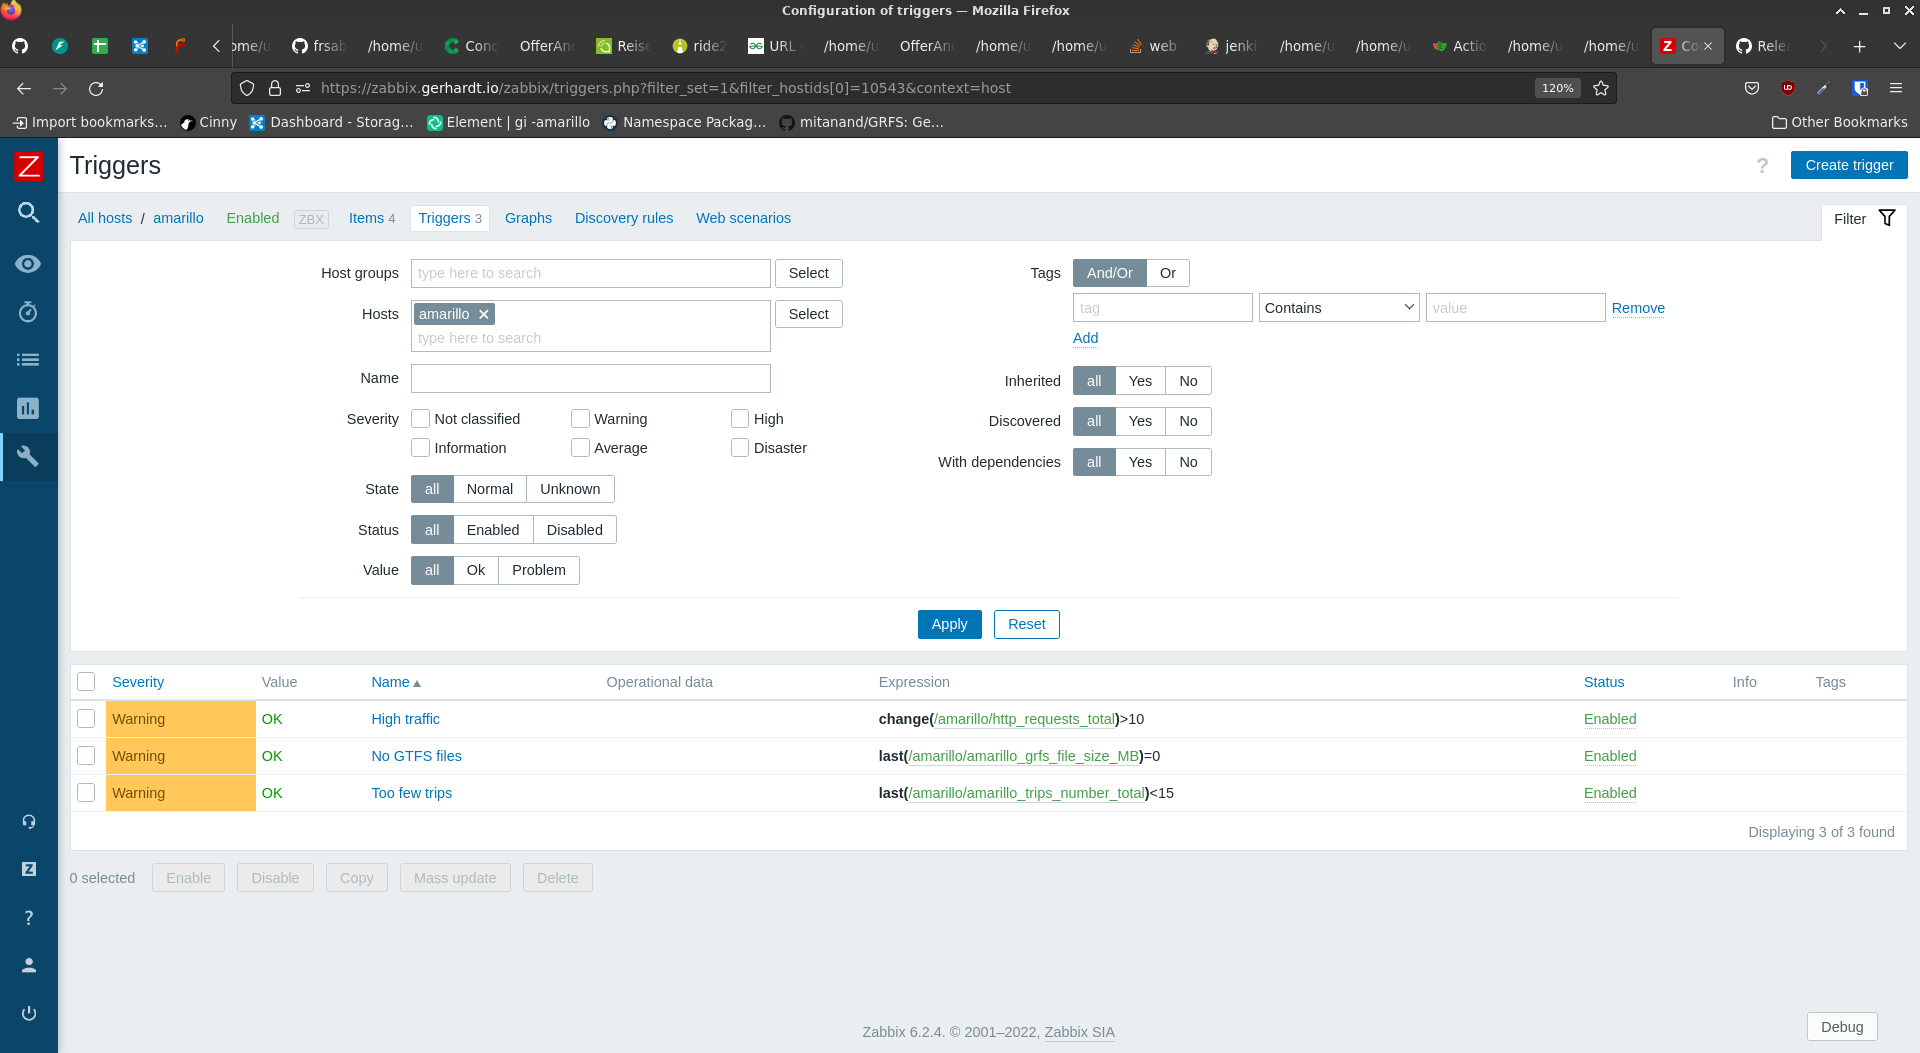Expand the Contains tag operator dropdown
The image size is (1920, 1053).
[x=1338, y=308]
